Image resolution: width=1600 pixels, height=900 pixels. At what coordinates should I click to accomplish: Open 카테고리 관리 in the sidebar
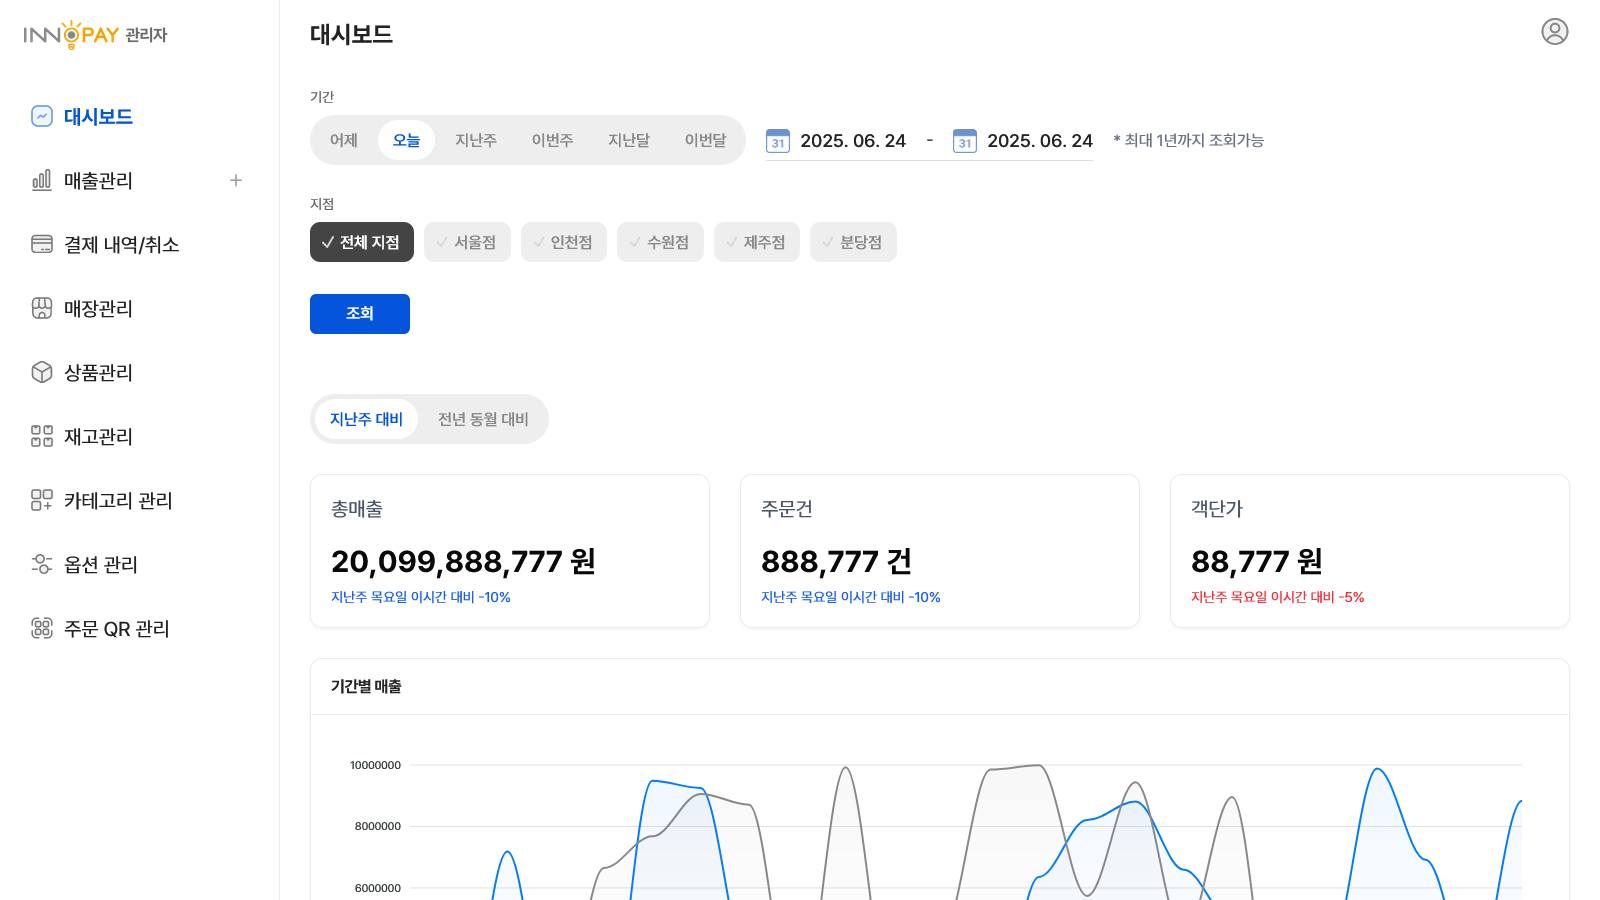coord(118,500)
